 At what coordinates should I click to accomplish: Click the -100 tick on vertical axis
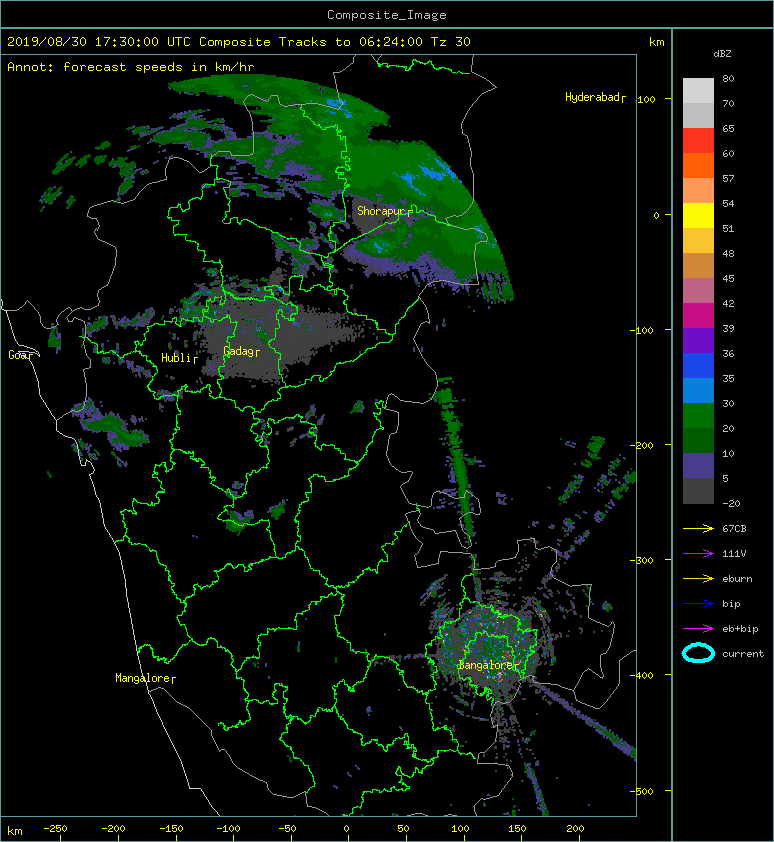tap(642, 330)
